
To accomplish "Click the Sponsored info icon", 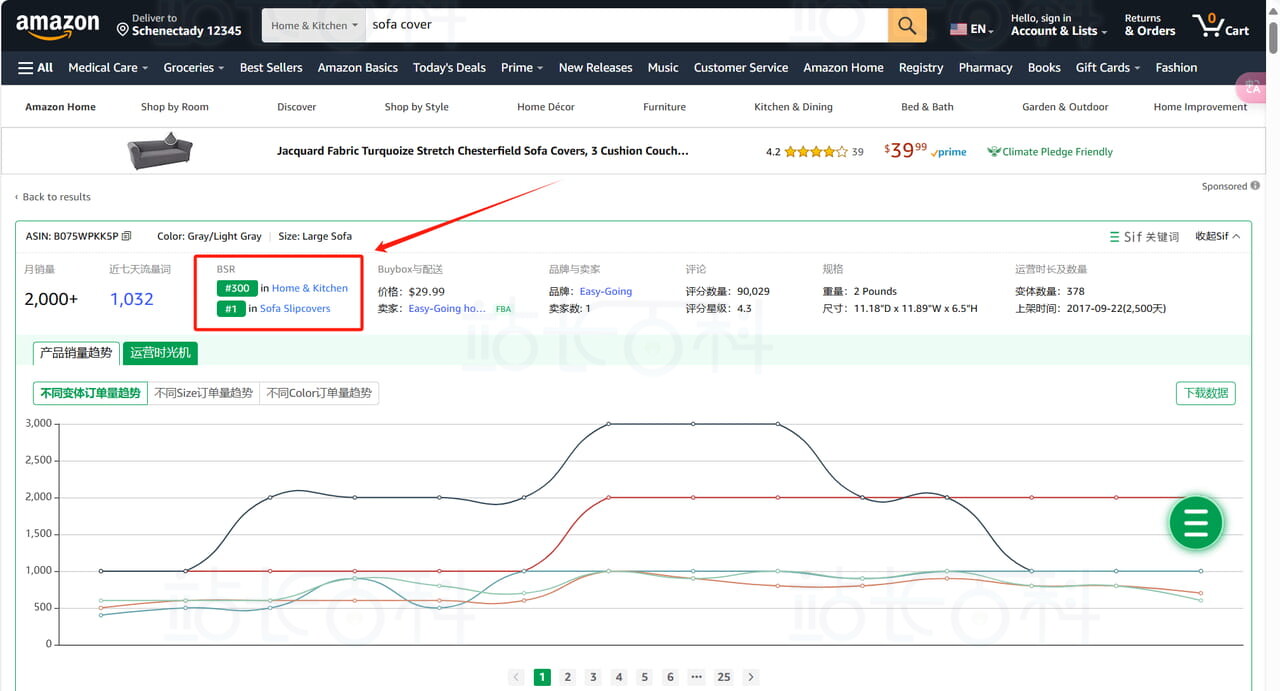I will pos(1255,186).
